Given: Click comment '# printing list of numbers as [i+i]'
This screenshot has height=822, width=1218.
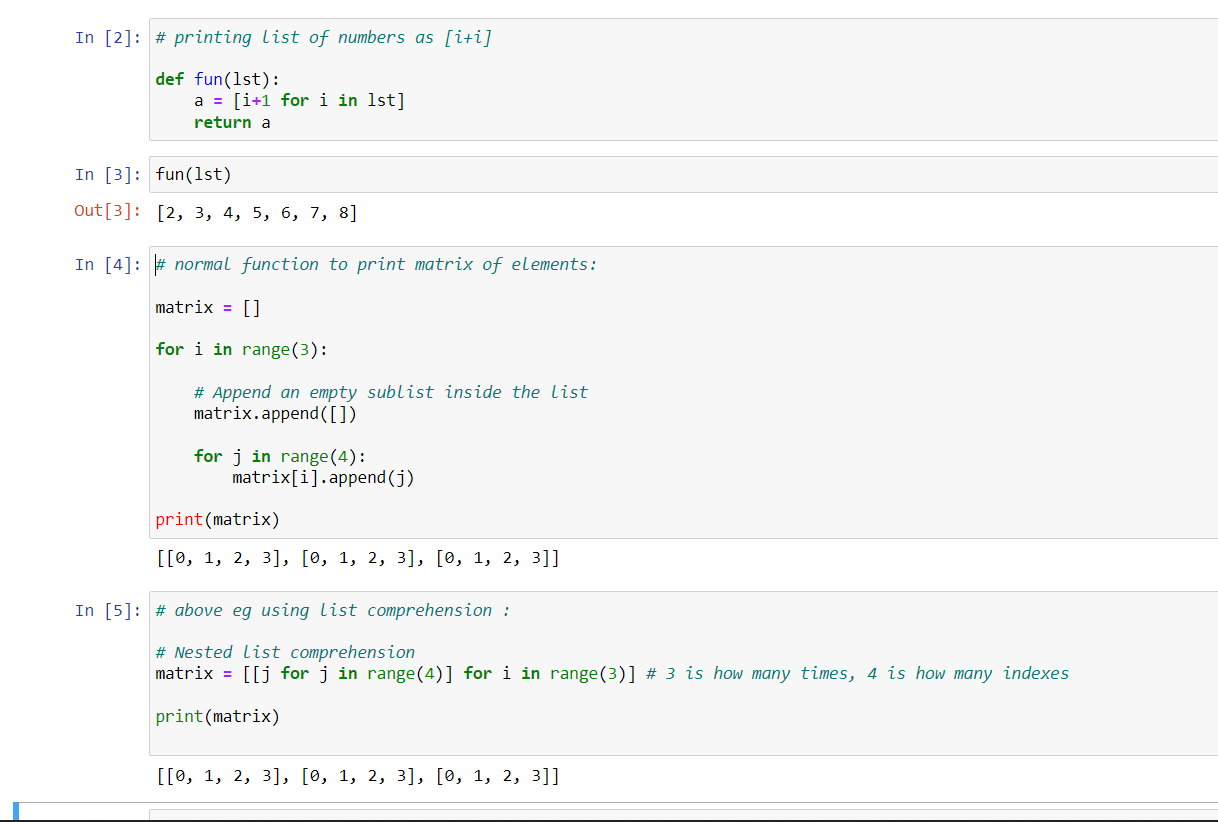Looking at the screenshot, I should pyautogui.click(x=324, y=38).
